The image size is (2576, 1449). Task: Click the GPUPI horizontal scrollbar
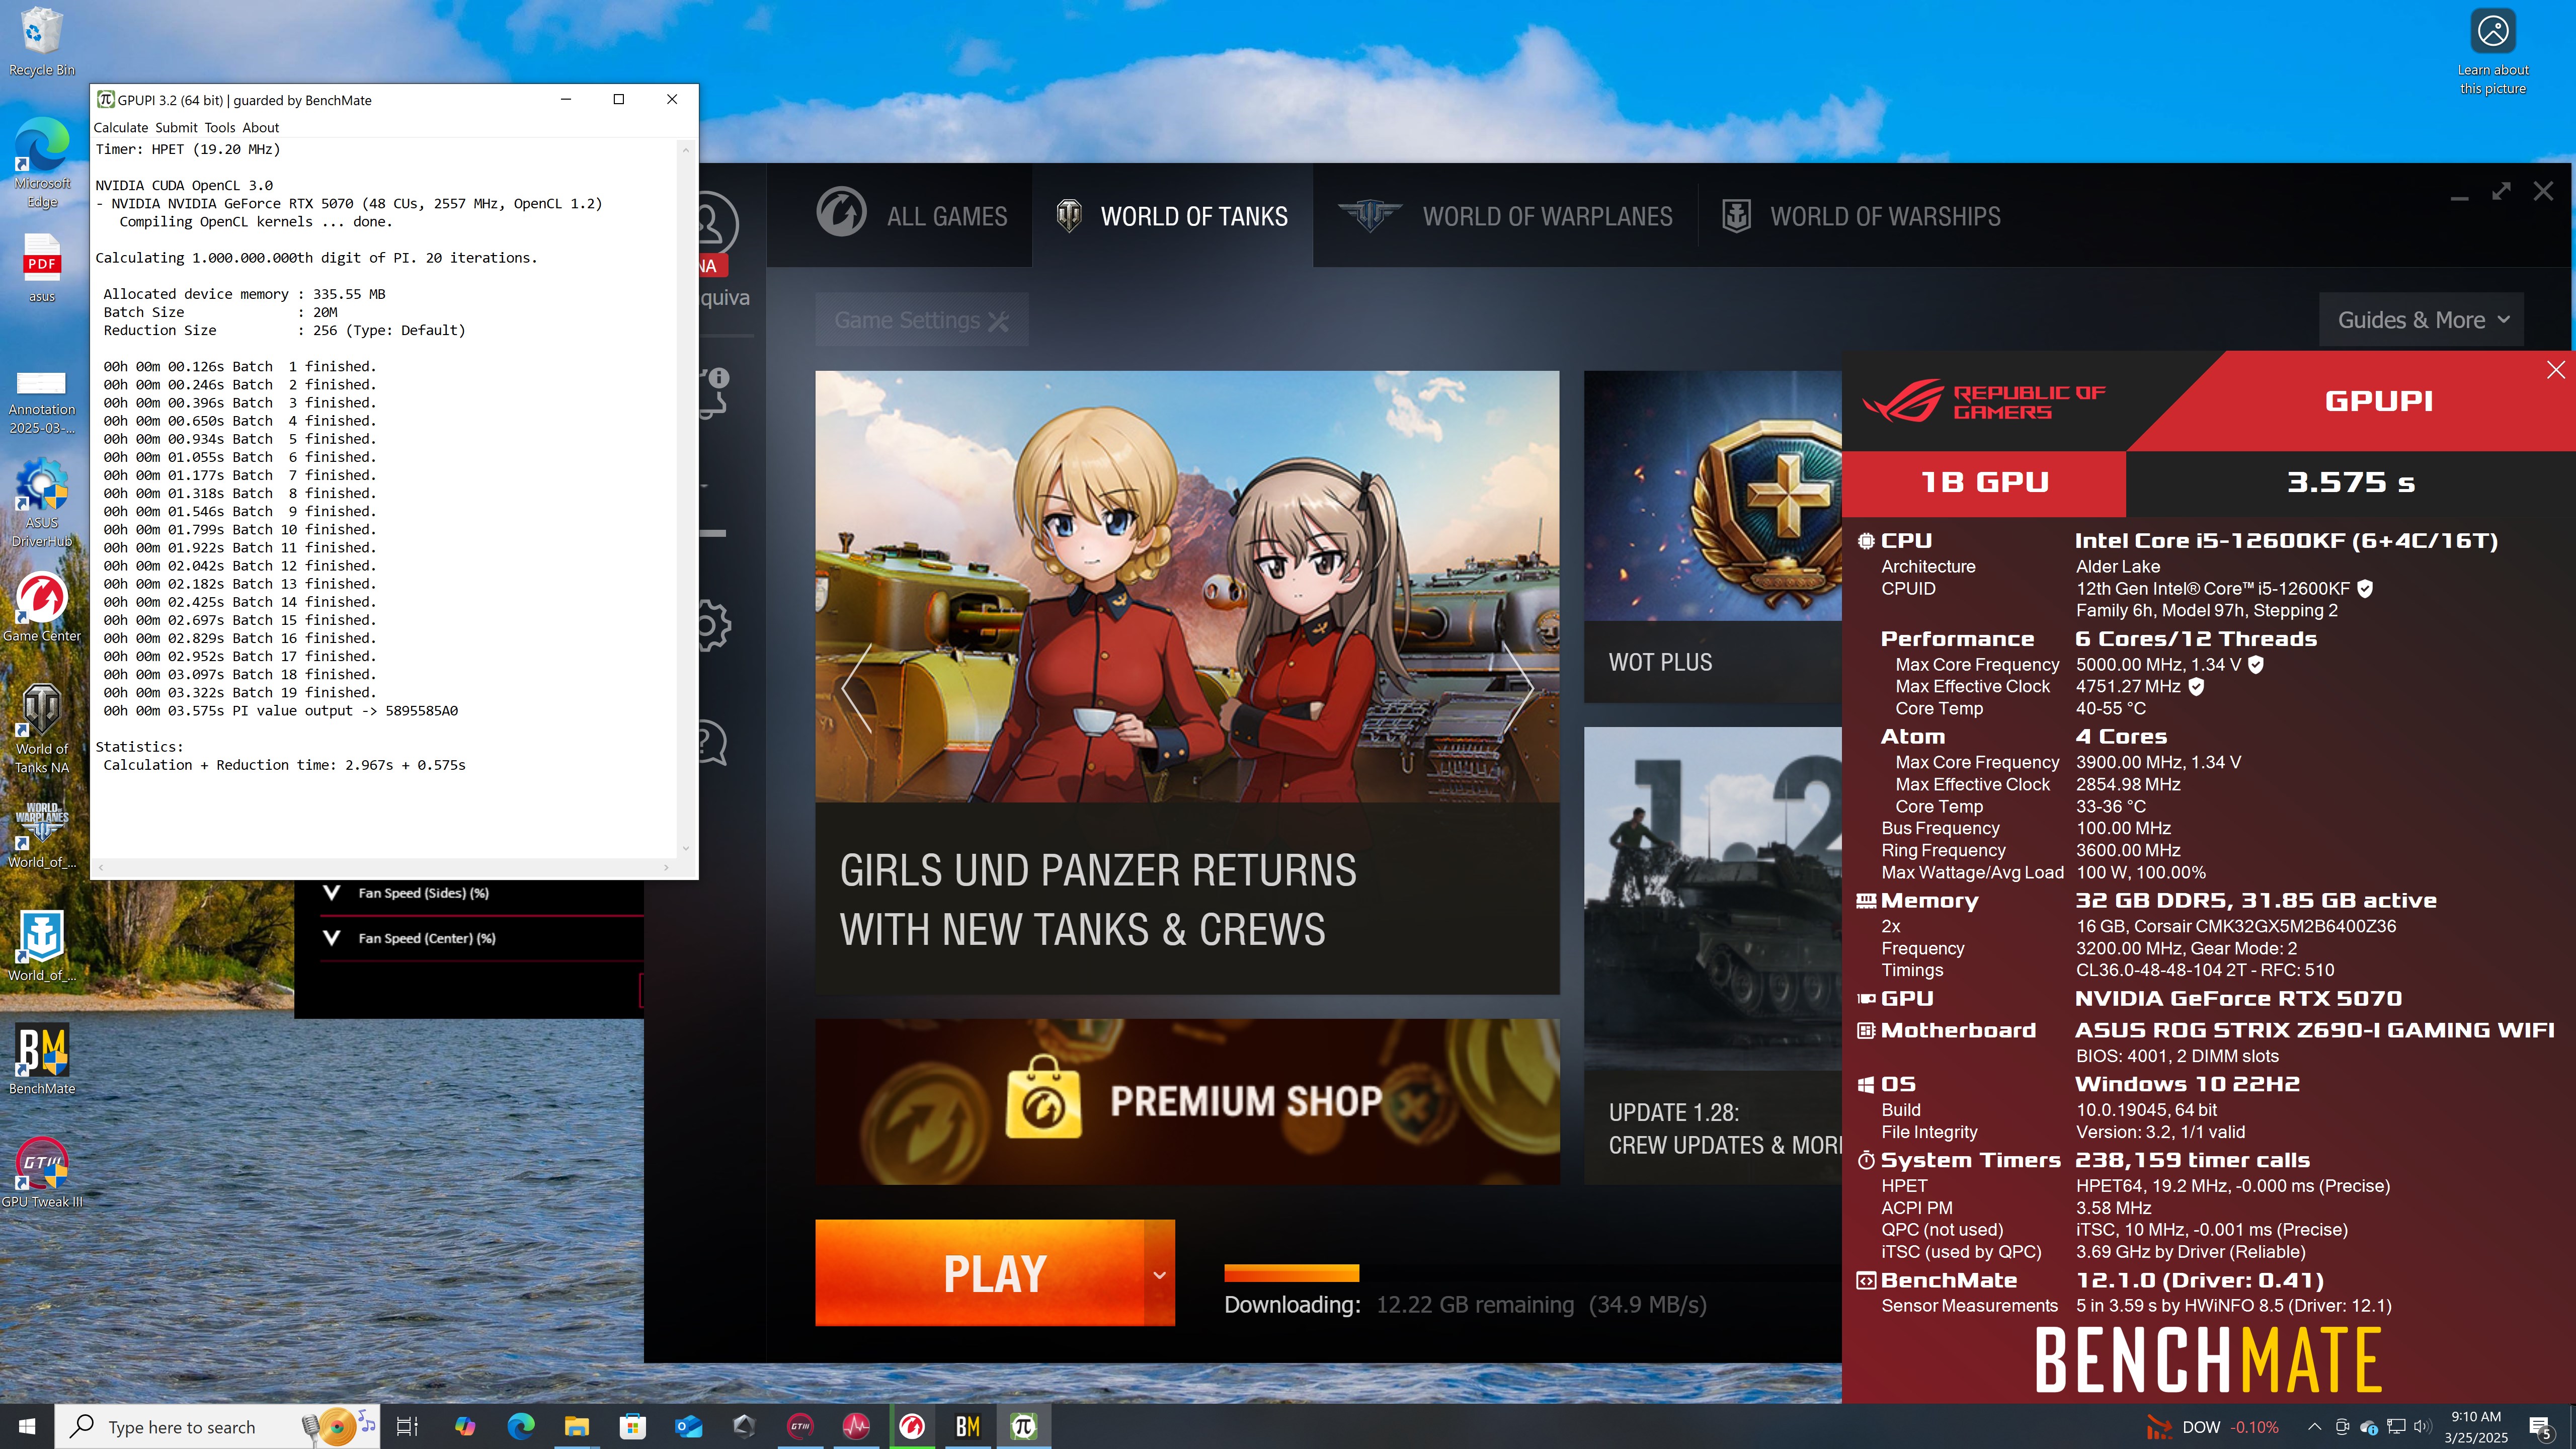click(384, 867)
